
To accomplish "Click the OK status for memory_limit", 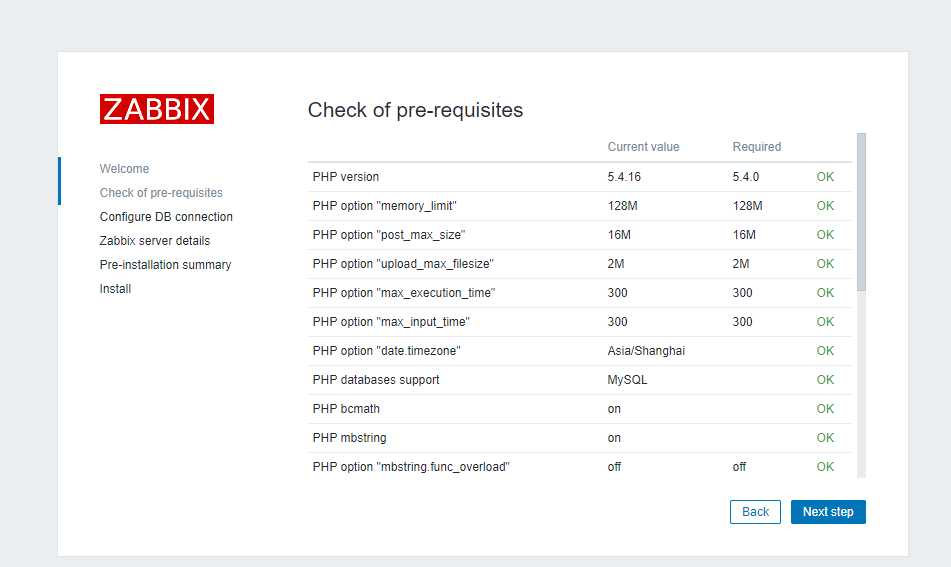I will 825,206.
